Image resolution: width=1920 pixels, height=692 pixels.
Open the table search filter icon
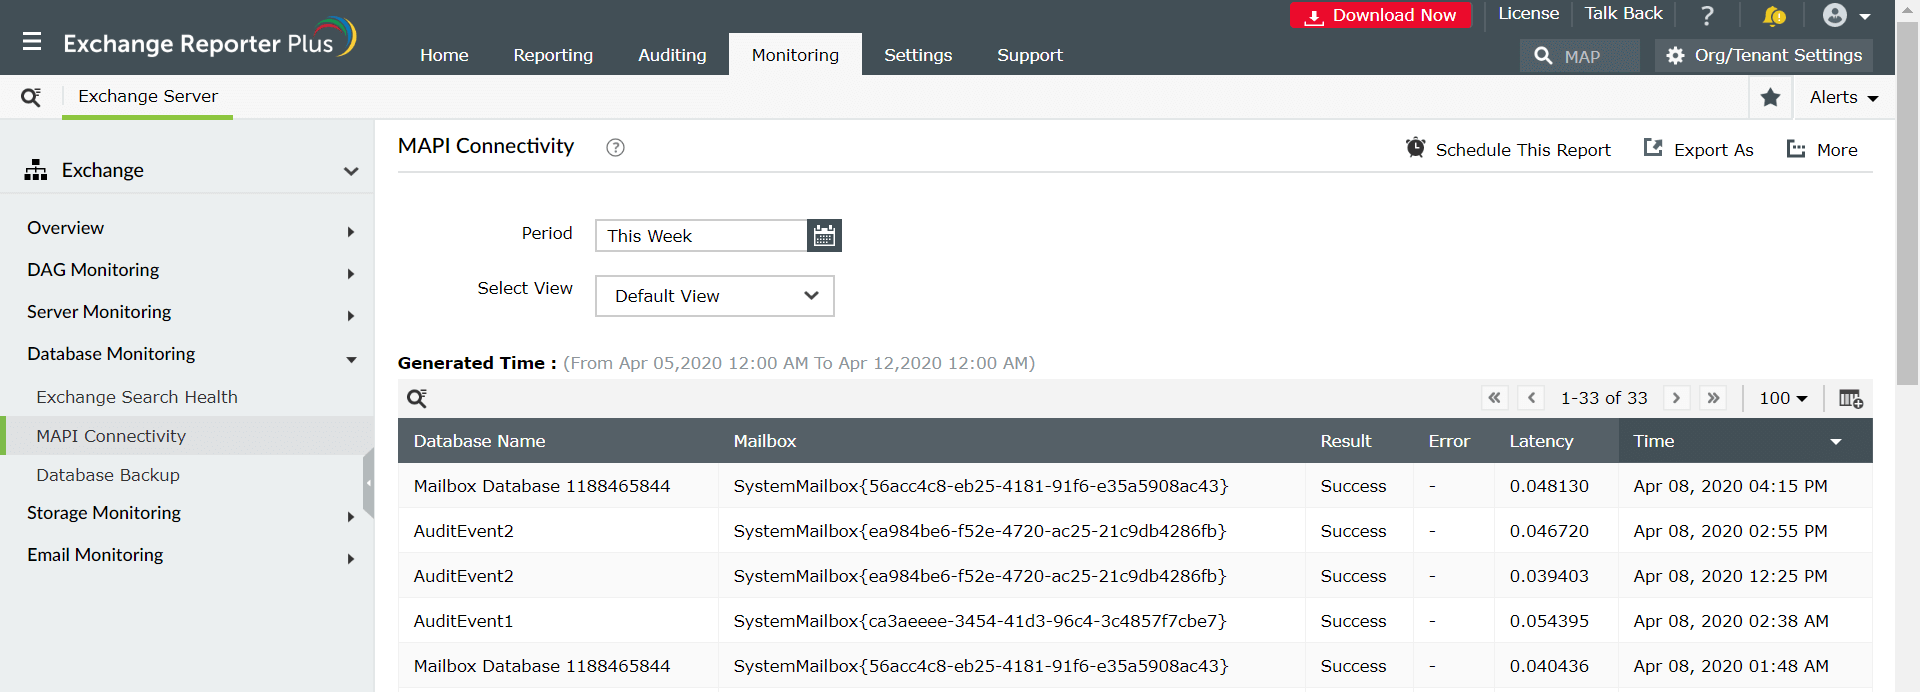pyautogui.click(x=417, y=399)
